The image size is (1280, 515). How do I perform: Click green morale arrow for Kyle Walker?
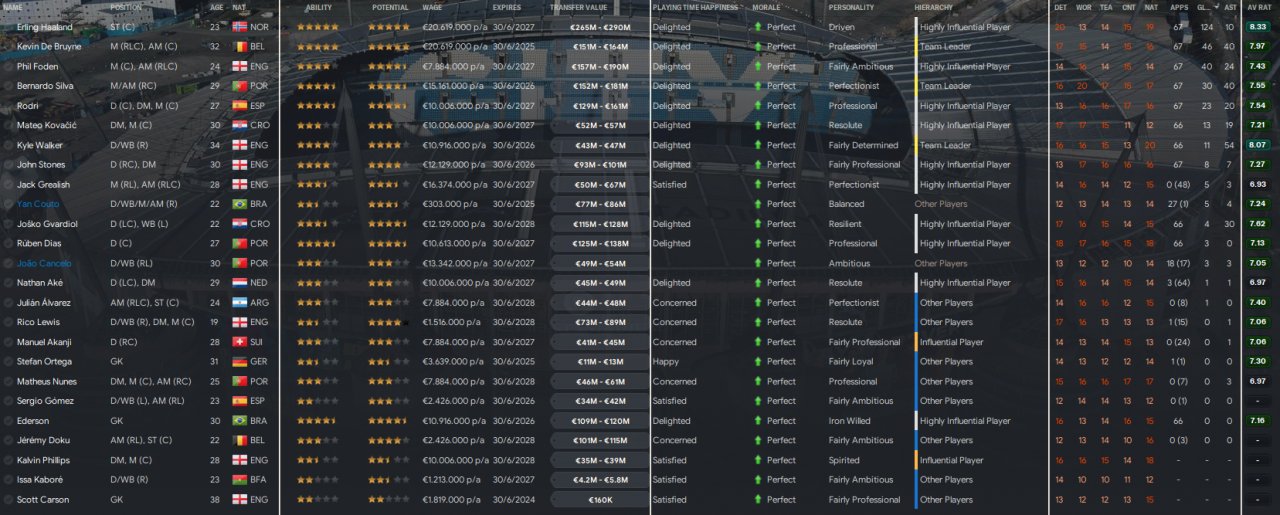tap(758, 145)
